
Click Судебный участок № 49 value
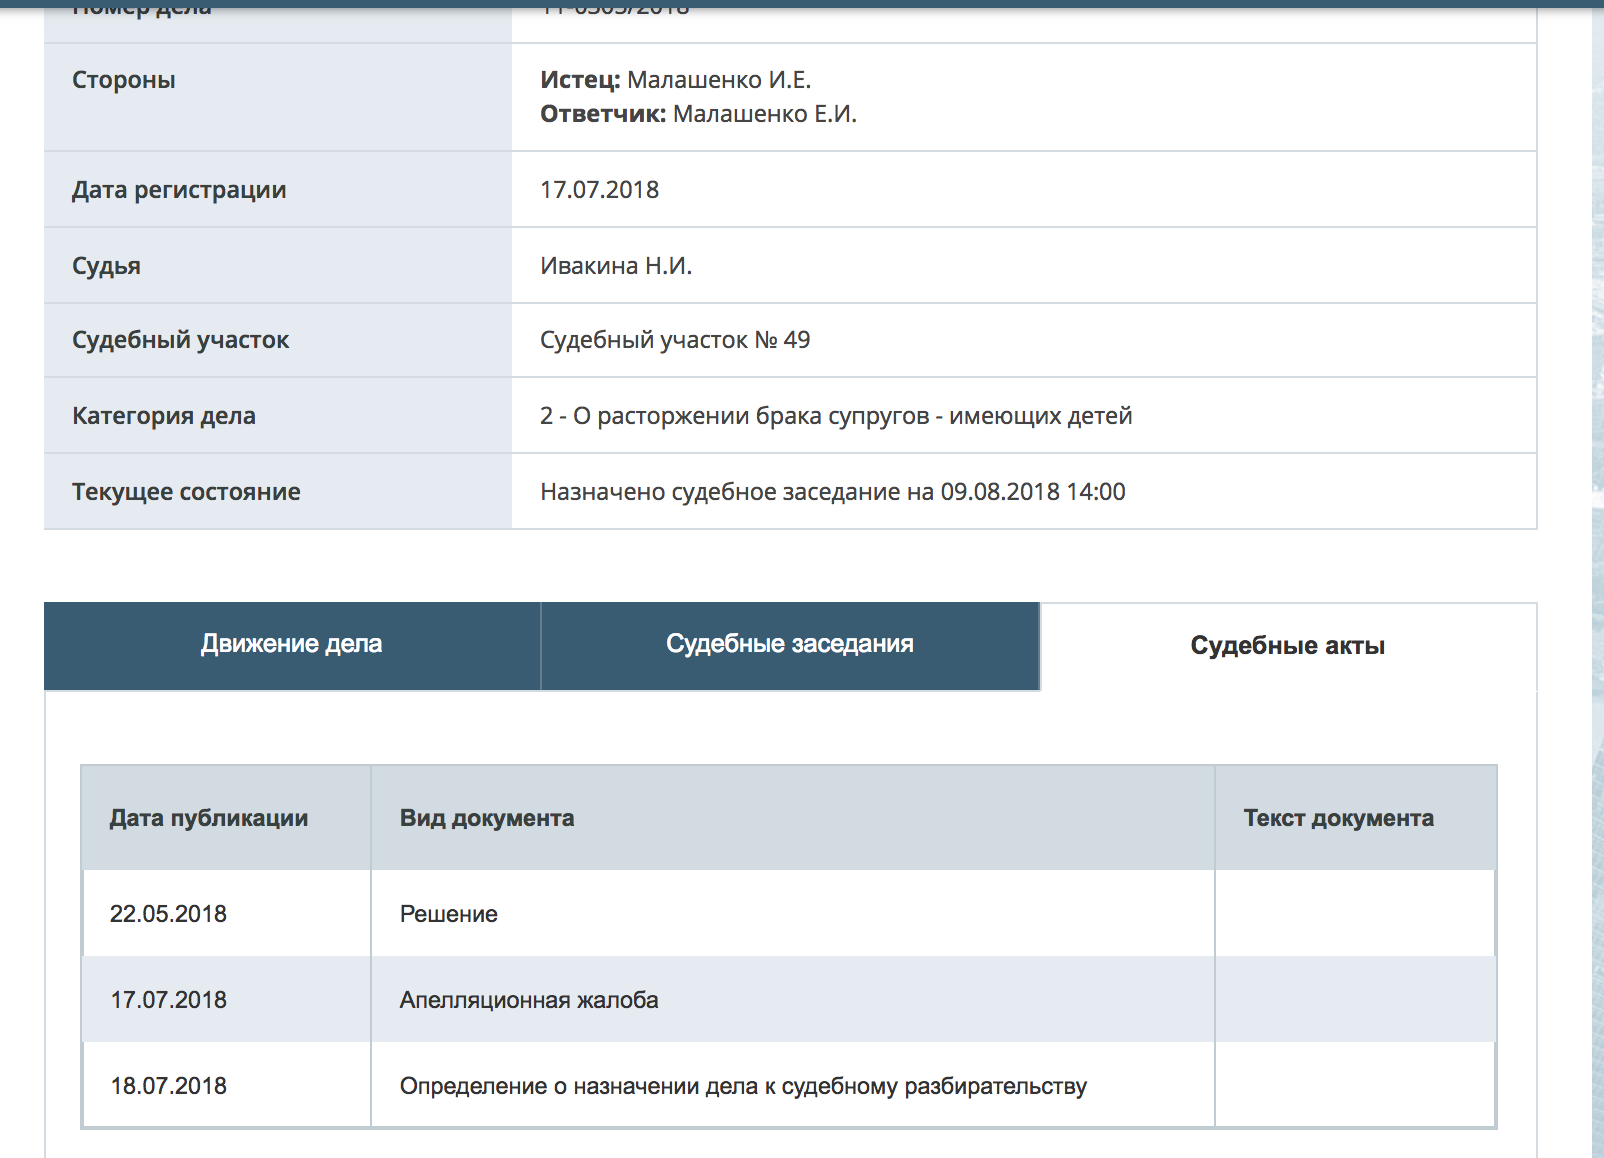675,340
